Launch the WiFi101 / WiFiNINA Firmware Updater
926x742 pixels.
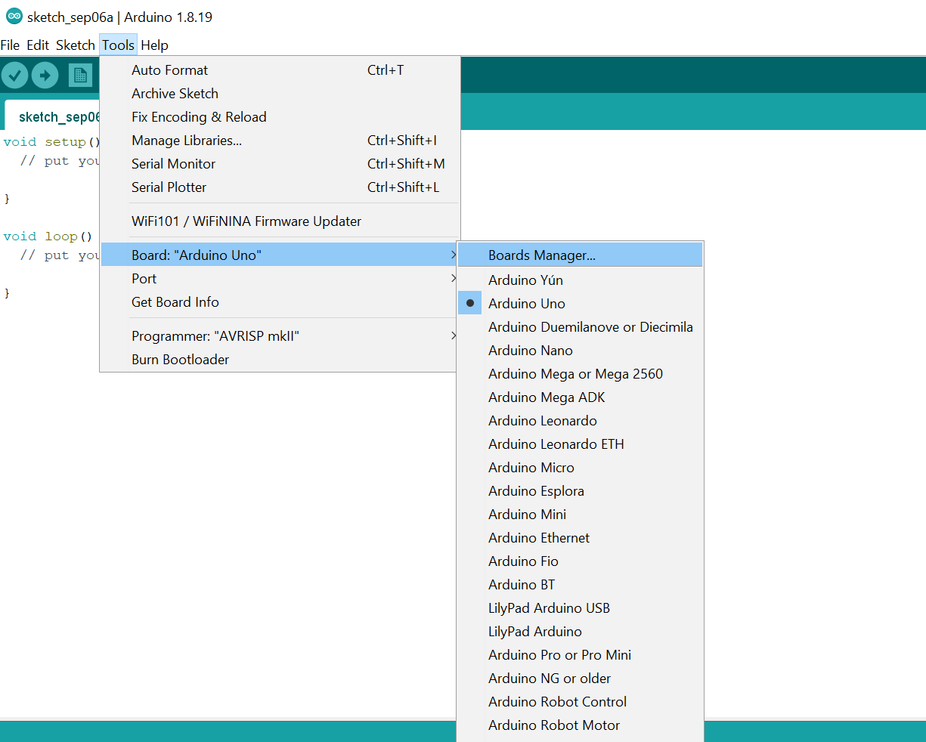click(x=235, y=221)
